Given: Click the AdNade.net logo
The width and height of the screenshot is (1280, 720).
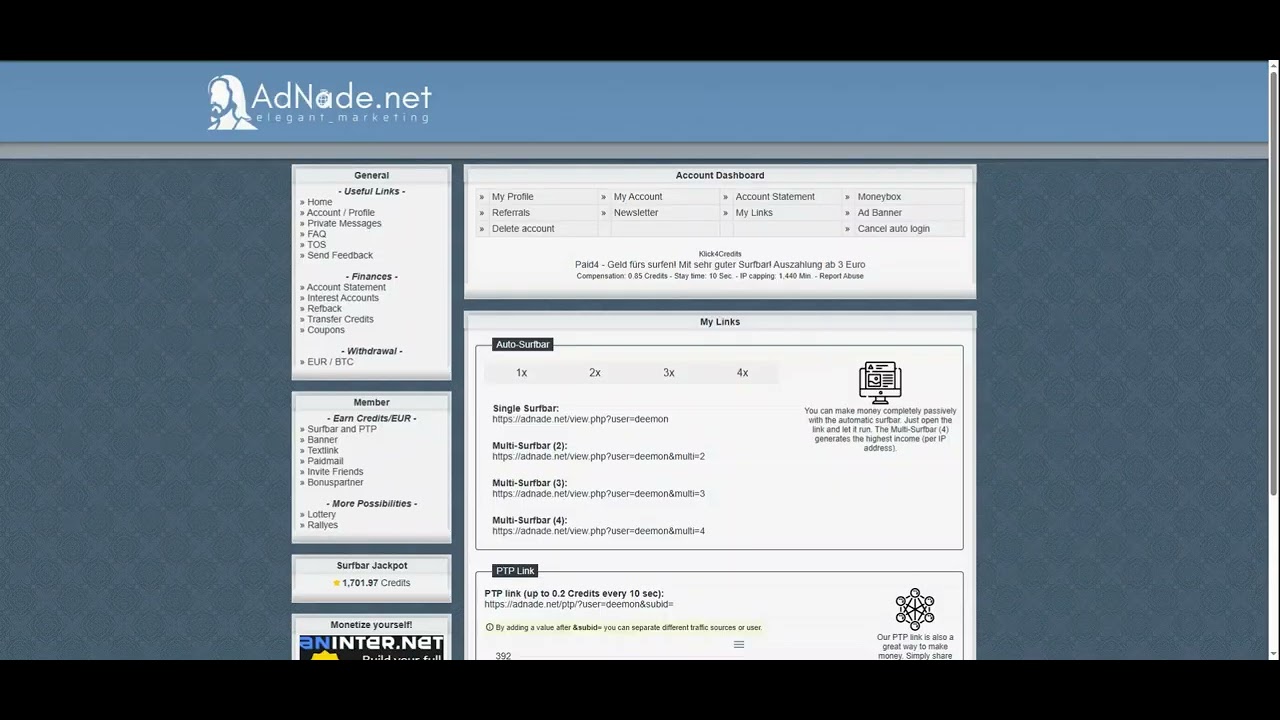Looking at the screenshot, I should 319,101.
